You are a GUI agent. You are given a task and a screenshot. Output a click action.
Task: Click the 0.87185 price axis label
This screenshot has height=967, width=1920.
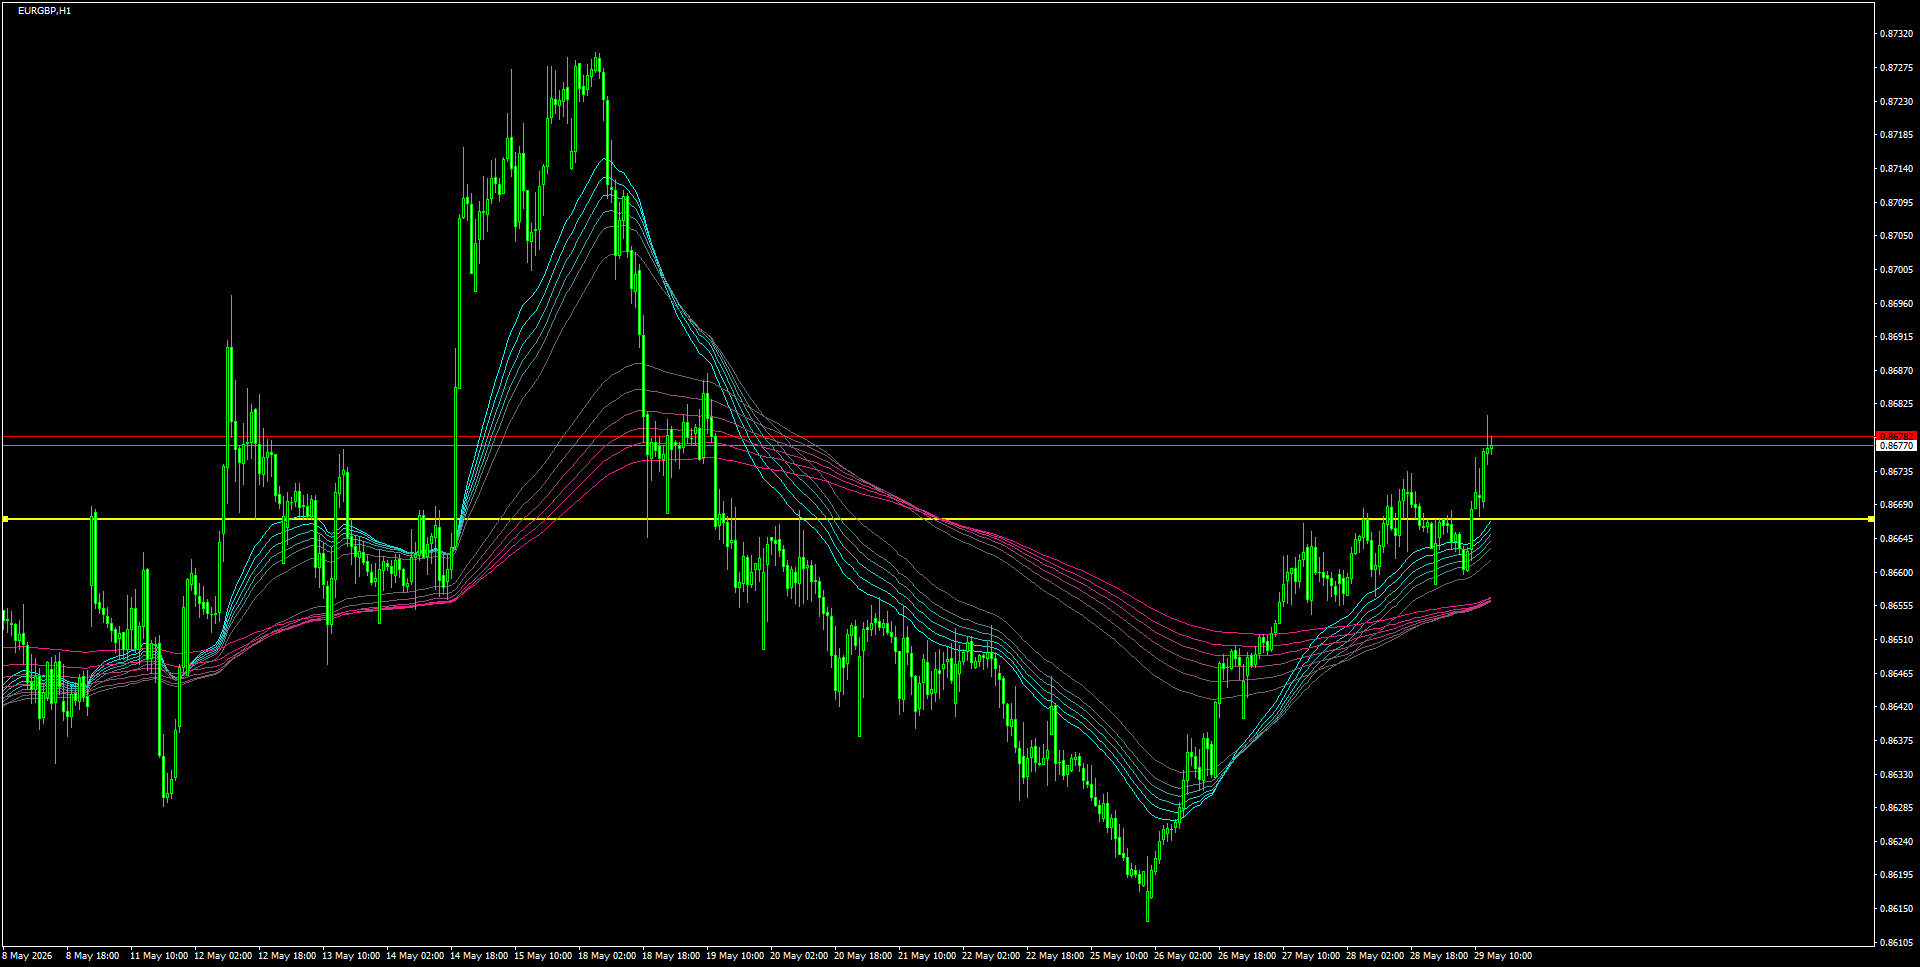(1897, 135)
